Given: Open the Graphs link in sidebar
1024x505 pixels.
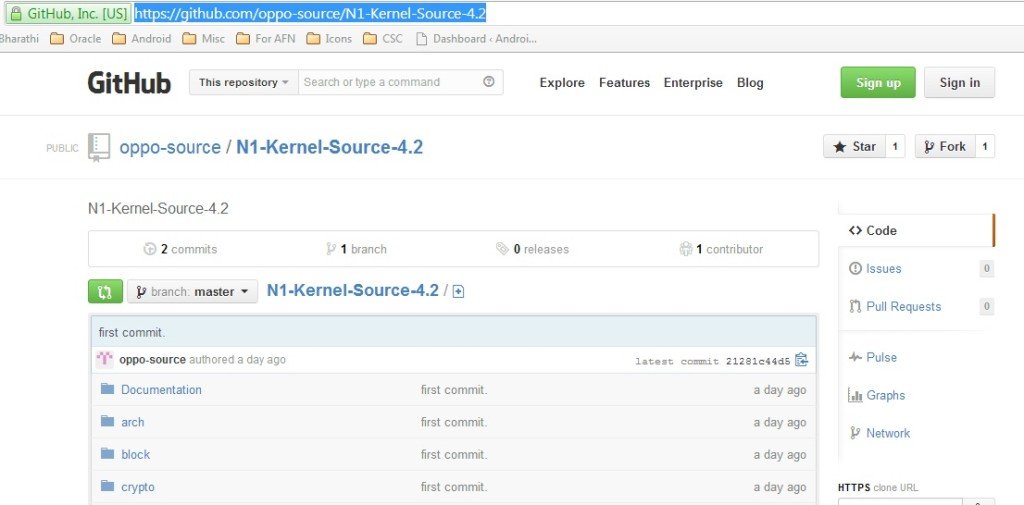Looking at the screenshot, I should [x=885, y=395].
